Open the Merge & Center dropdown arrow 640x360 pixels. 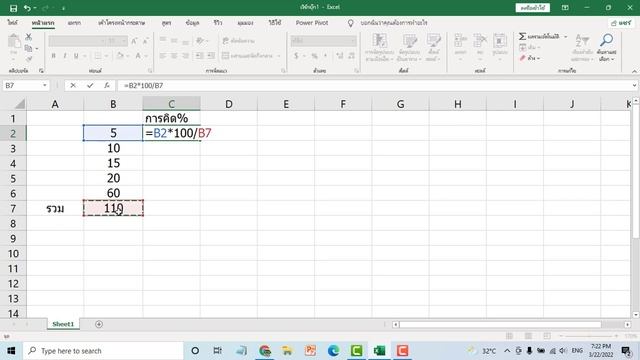coord(279,56)
